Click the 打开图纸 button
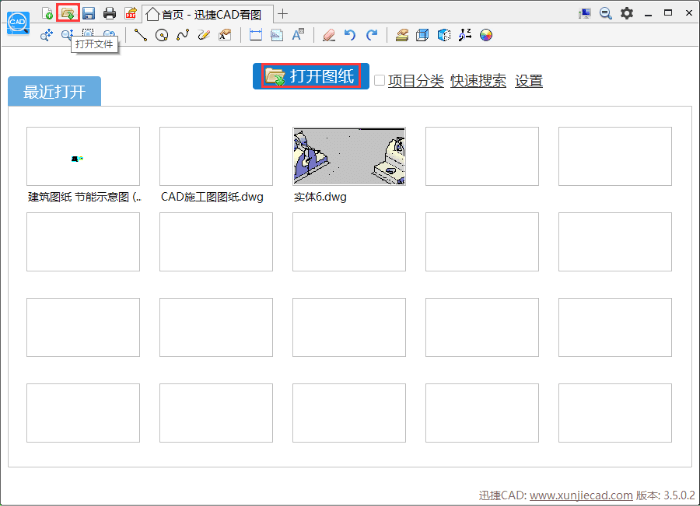 [x=311, y=76]
